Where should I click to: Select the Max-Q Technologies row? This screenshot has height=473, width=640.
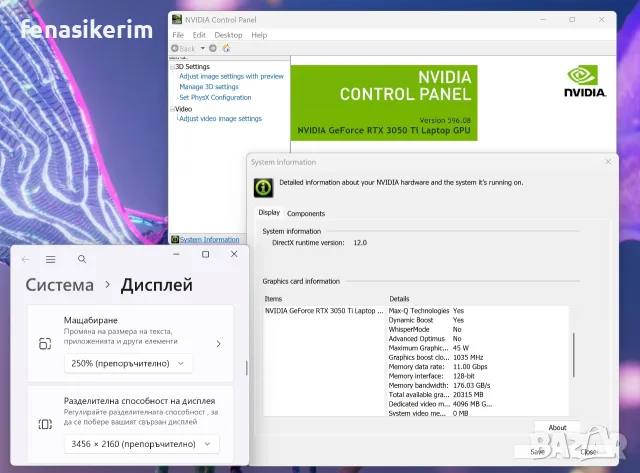click(426, 311)
